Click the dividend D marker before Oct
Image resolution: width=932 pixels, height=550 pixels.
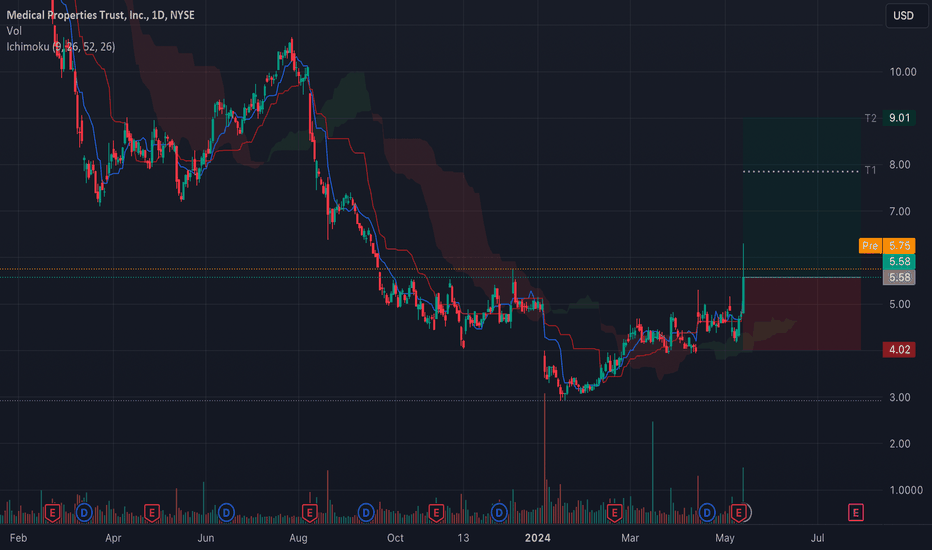[x=366, y=512]
